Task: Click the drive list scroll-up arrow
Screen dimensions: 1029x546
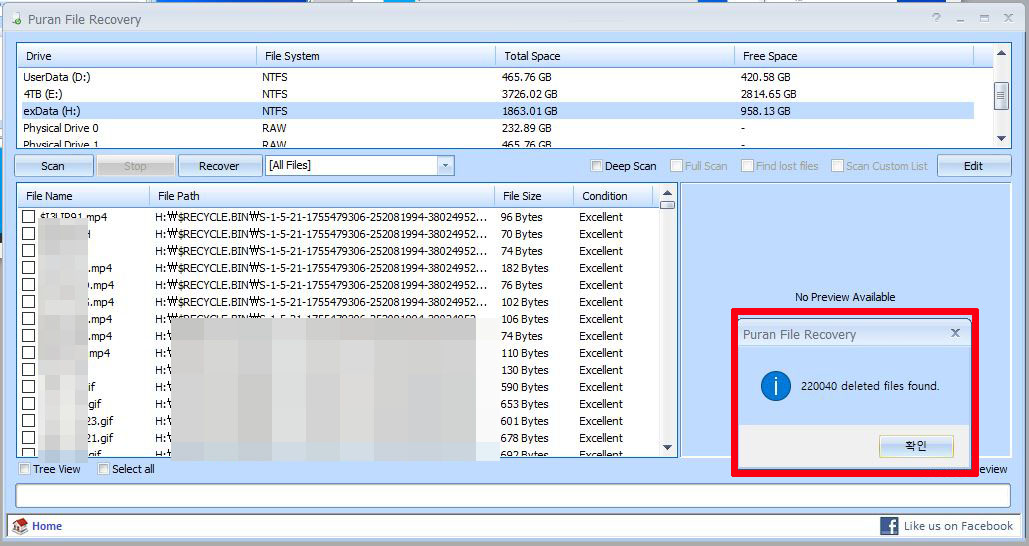Action: pyautogui.click(x=1001, y=53)
